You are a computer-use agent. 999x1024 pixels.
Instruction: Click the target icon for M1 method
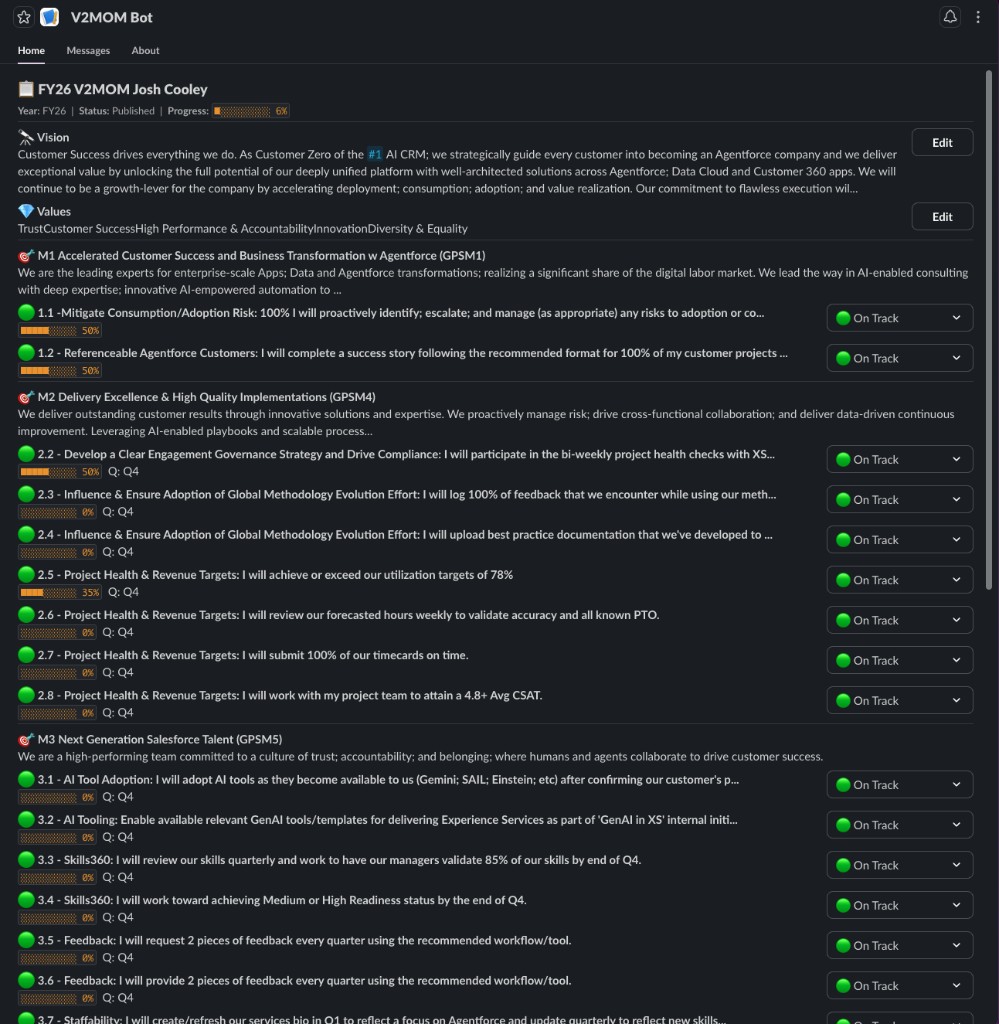(25, 255)
